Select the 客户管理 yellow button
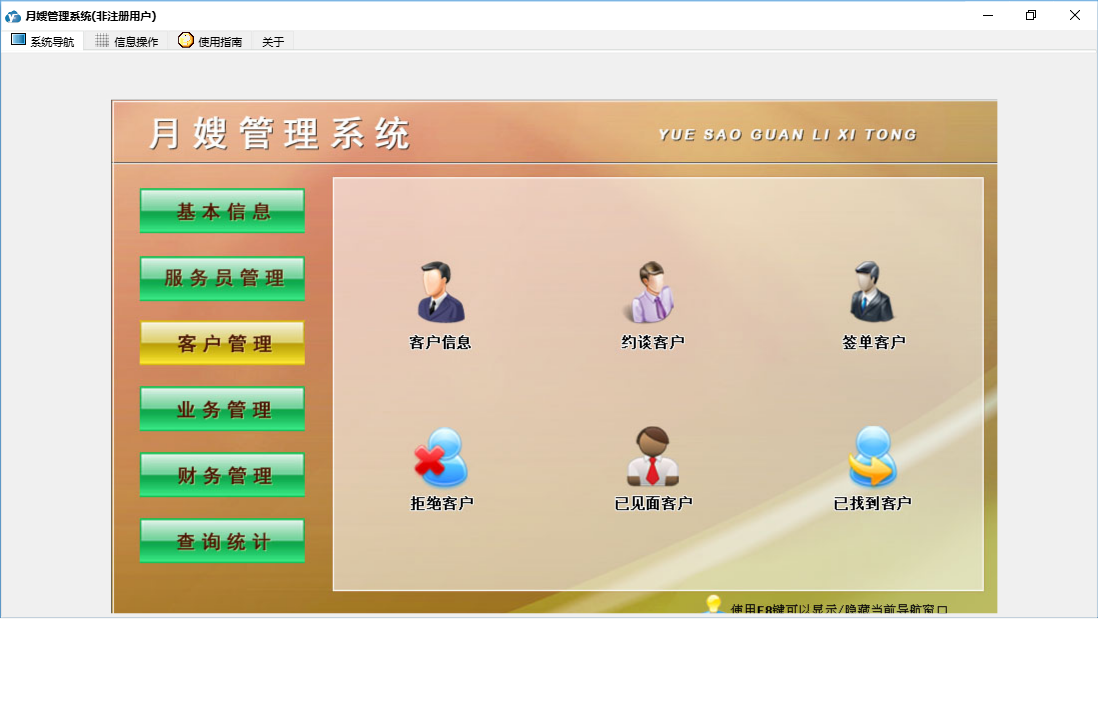Image resolution: width=1098 pixels, height=713 pixels. [223, 343]
